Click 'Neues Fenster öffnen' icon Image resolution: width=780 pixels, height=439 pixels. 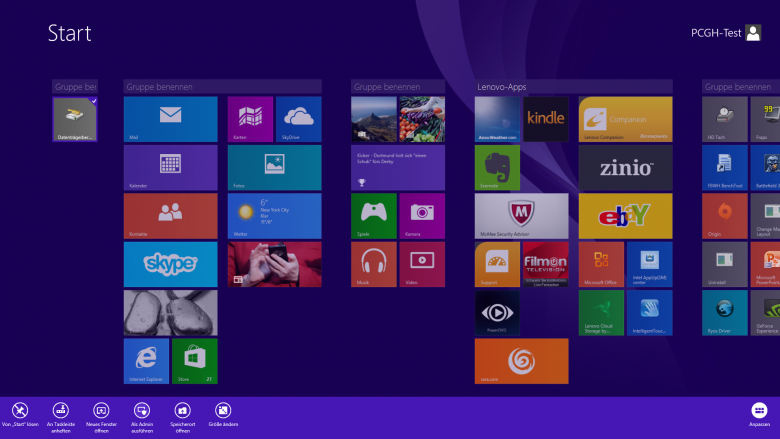[101, 411]
